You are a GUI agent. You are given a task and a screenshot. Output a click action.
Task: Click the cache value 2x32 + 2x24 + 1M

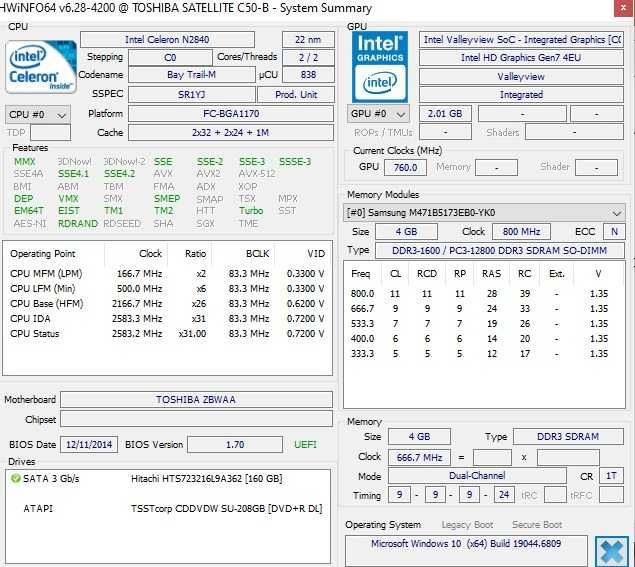(x=231, y=133)
